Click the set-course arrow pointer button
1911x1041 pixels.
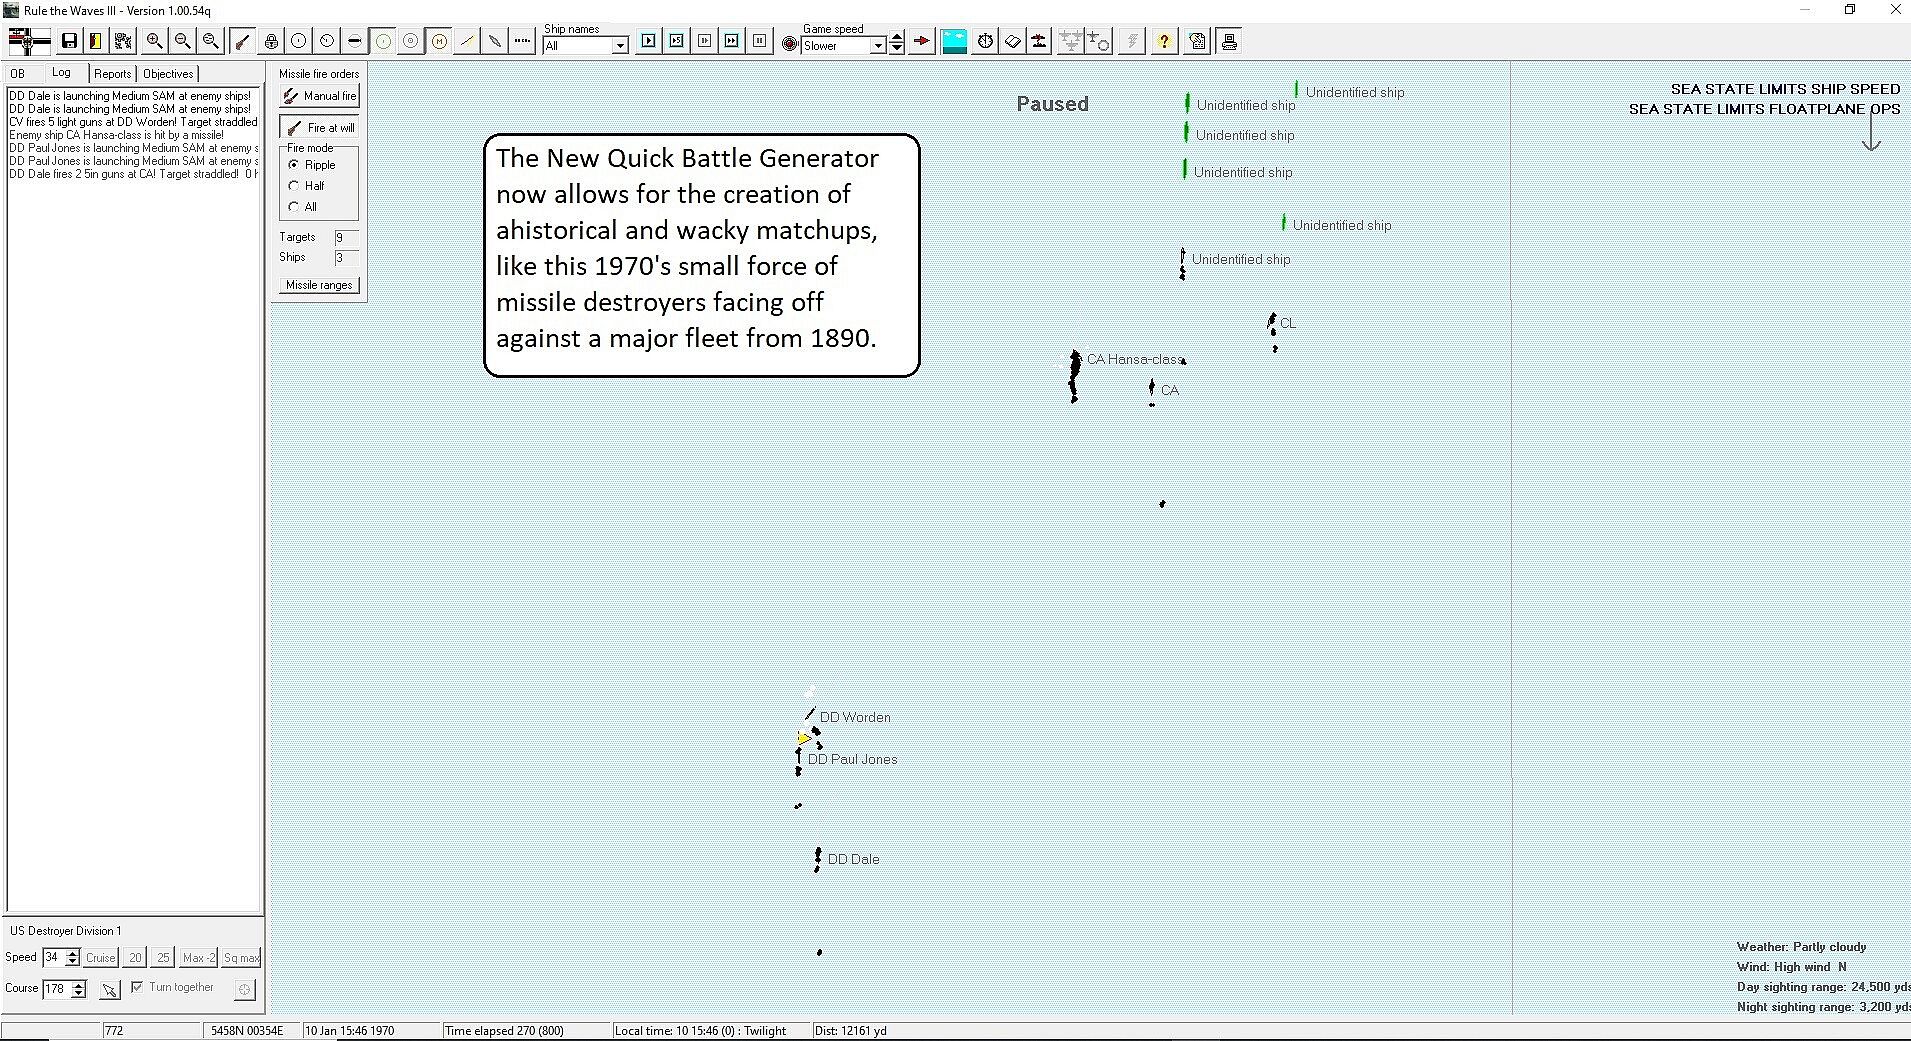109,989
